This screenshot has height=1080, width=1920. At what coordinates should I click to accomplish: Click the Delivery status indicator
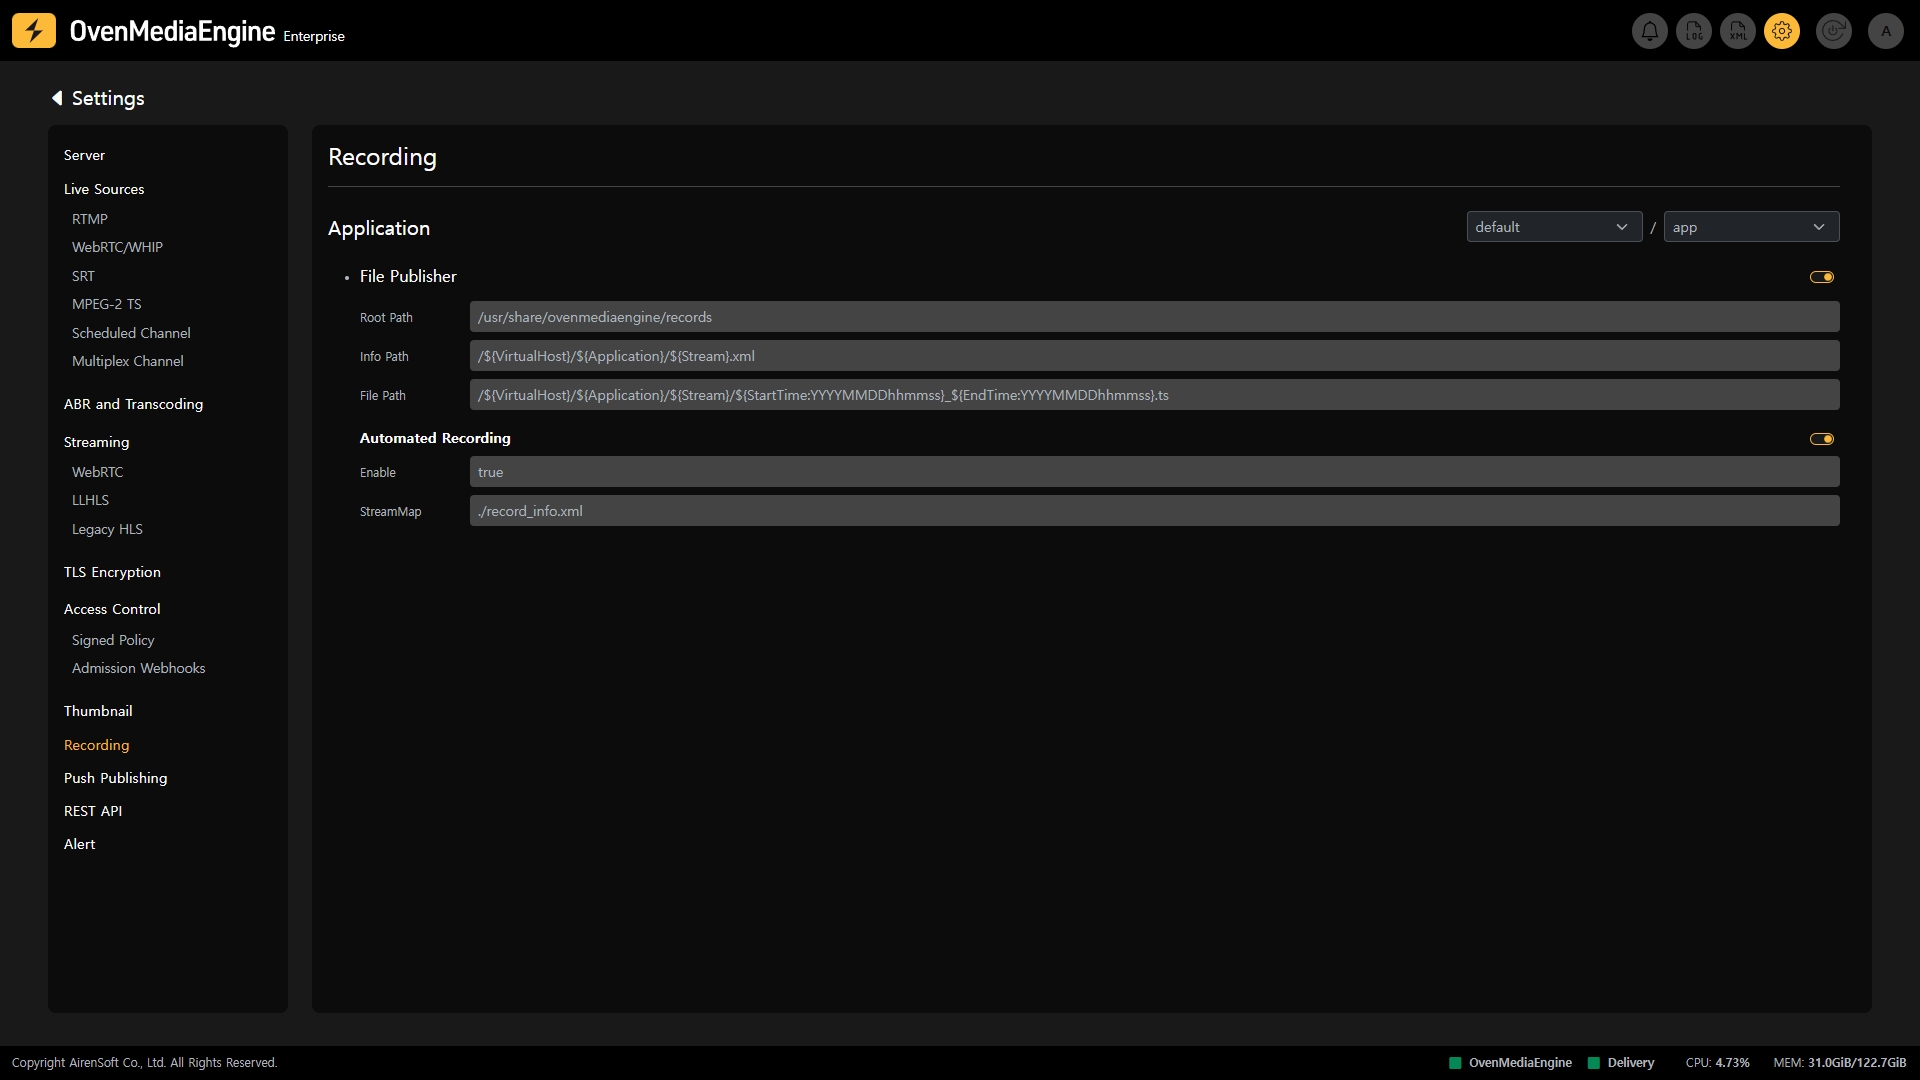[x=1621, y=1063]
